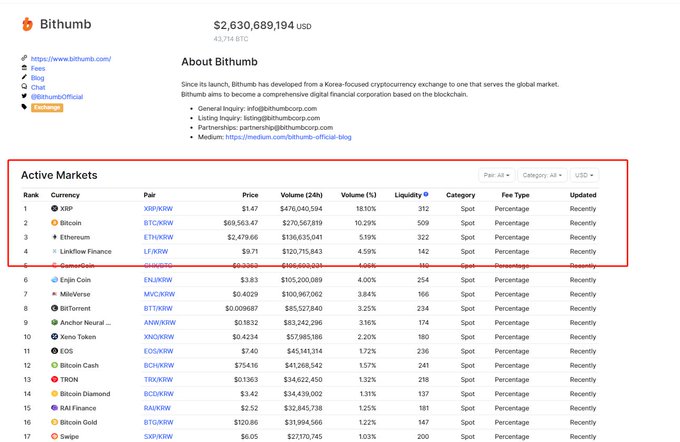This screenshot has height=442, width=680.
Task: Click the tag icon beside Exchange
Action: [24, 107]
